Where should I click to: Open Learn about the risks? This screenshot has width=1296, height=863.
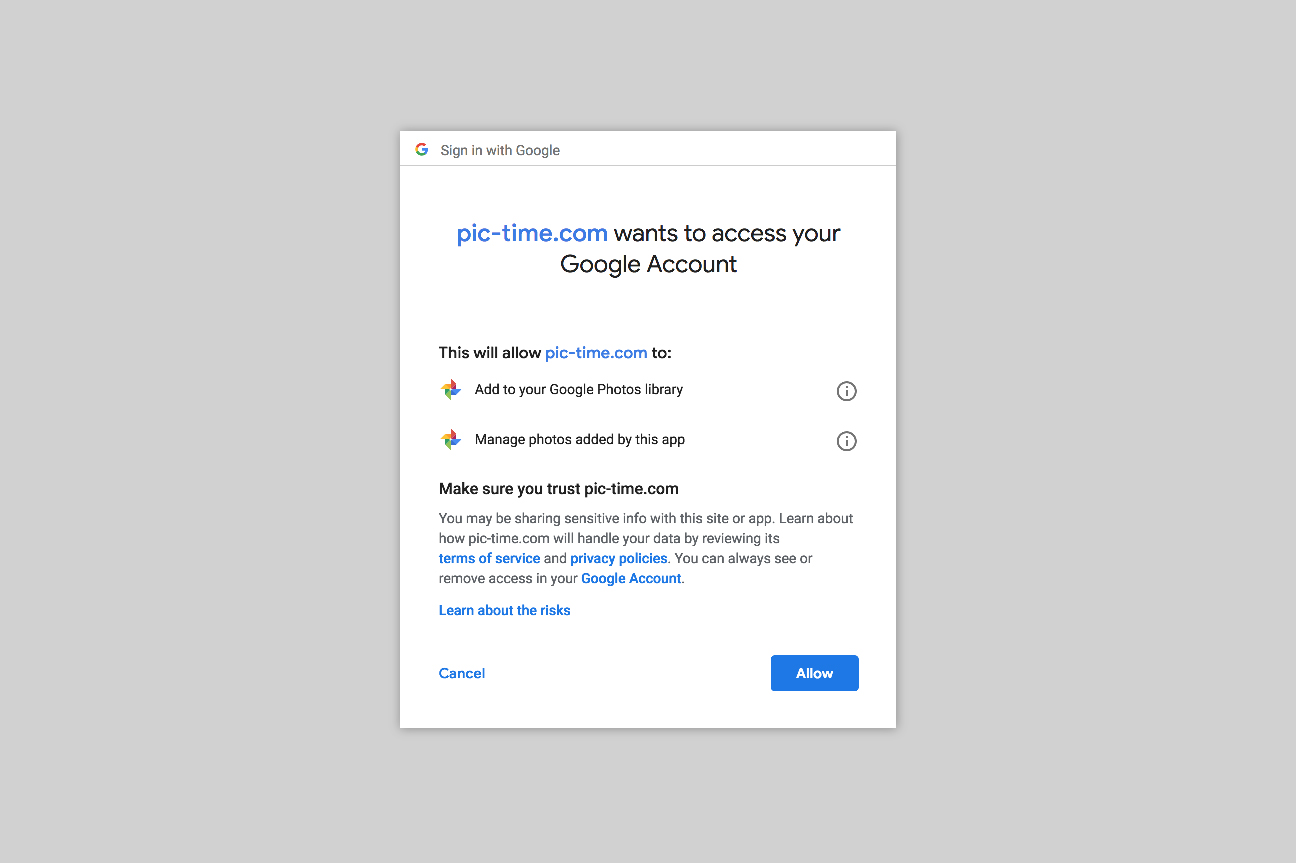point(504,610)
